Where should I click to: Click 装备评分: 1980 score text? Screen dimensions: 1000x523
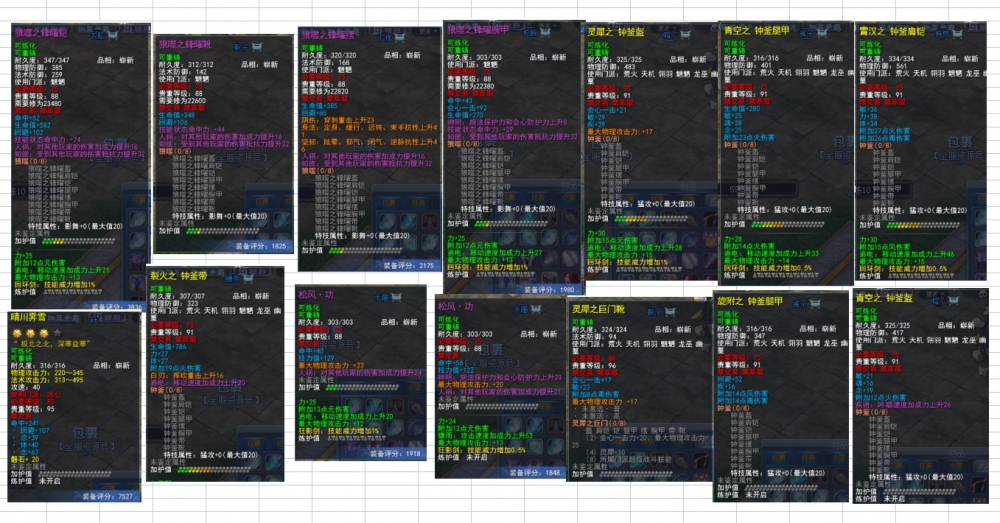550,290
